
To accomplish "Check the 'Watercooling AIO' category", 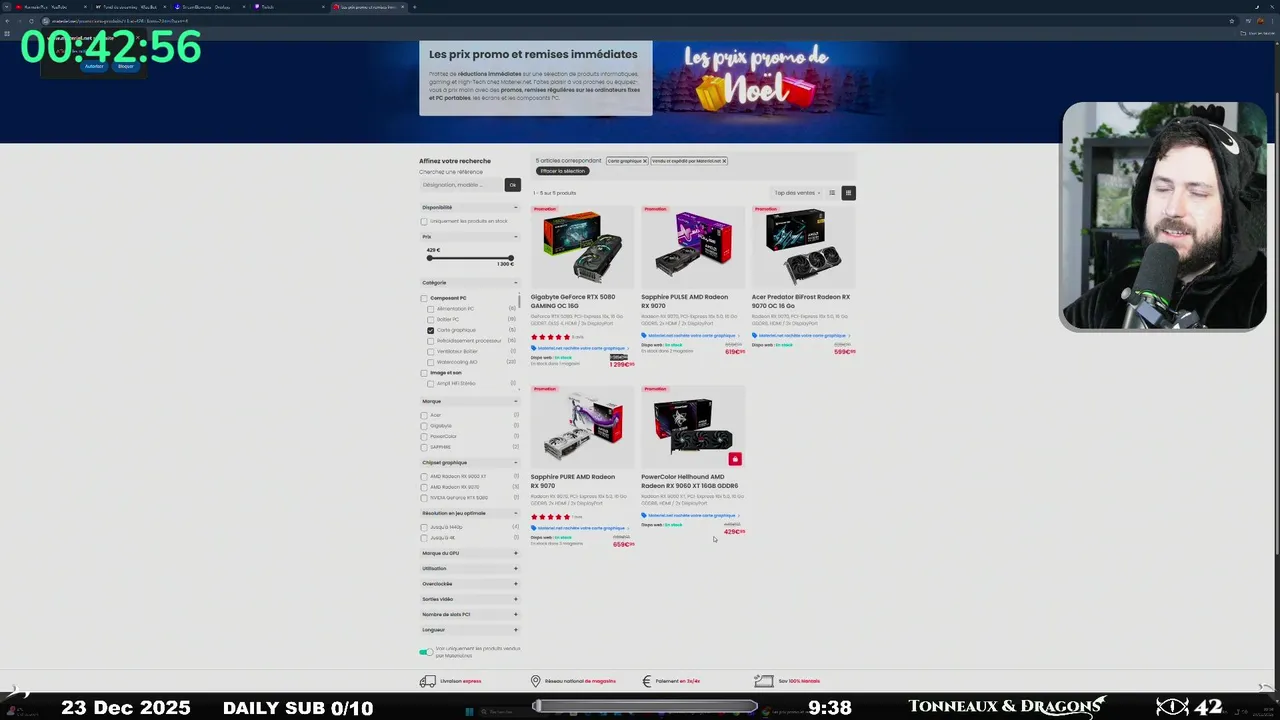I will (431, 362).
